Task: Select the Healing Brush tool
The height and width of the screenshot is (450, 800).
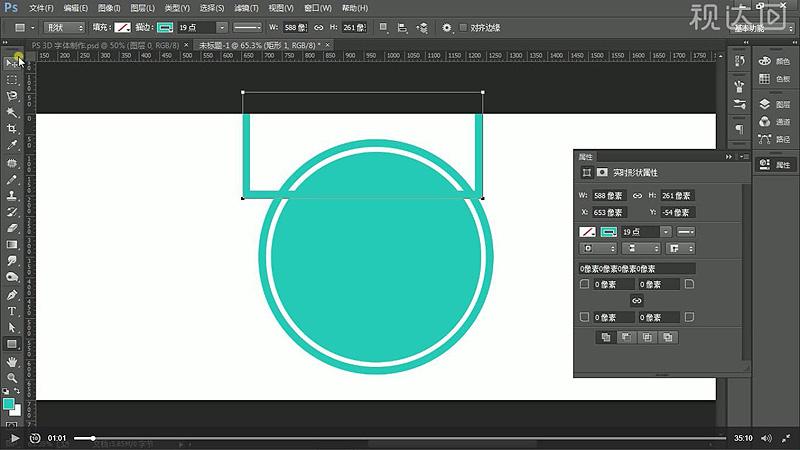Action: point(11,163)
